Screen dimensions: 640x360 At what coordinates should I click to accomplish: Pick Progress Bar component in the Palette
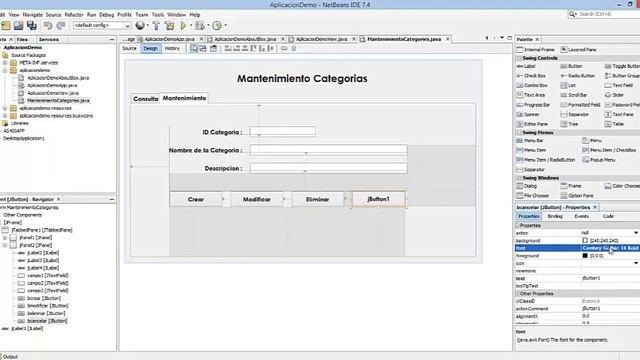[x=533, y=105]
